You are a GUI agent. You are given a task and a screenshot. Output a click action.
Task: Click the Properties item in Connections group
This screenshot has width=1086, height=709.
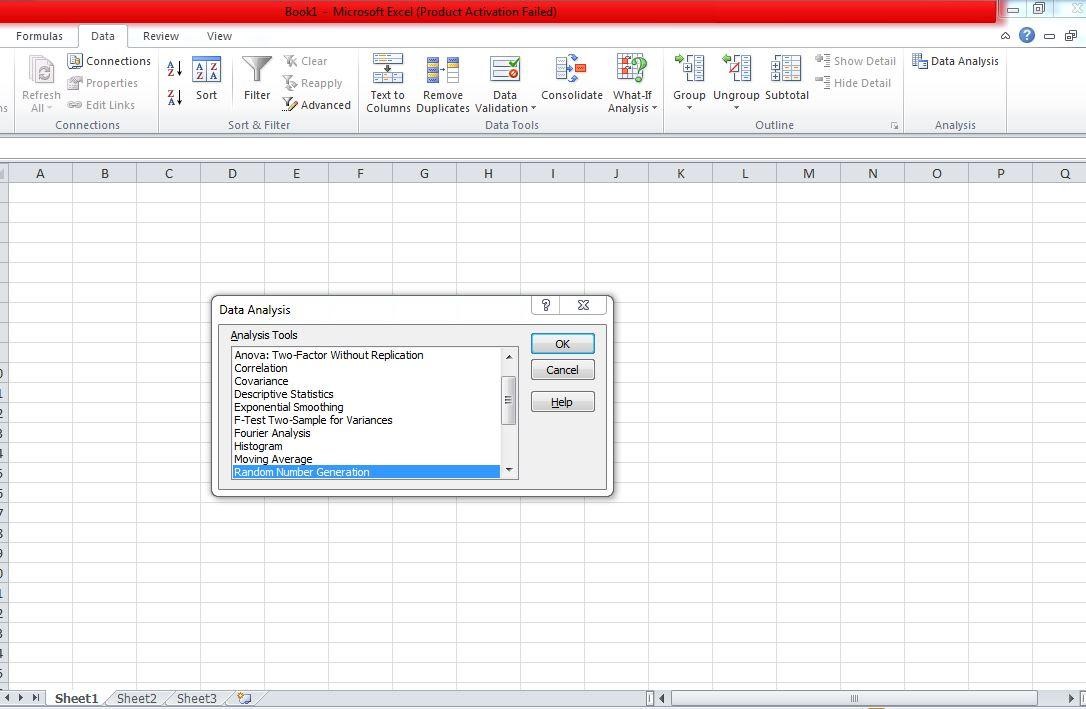(x=103, y=83)
